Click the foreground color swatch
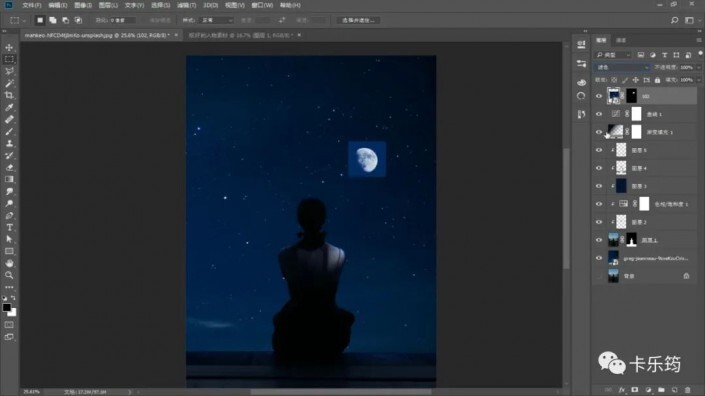705x396 pixels. (x=6, y=307)
